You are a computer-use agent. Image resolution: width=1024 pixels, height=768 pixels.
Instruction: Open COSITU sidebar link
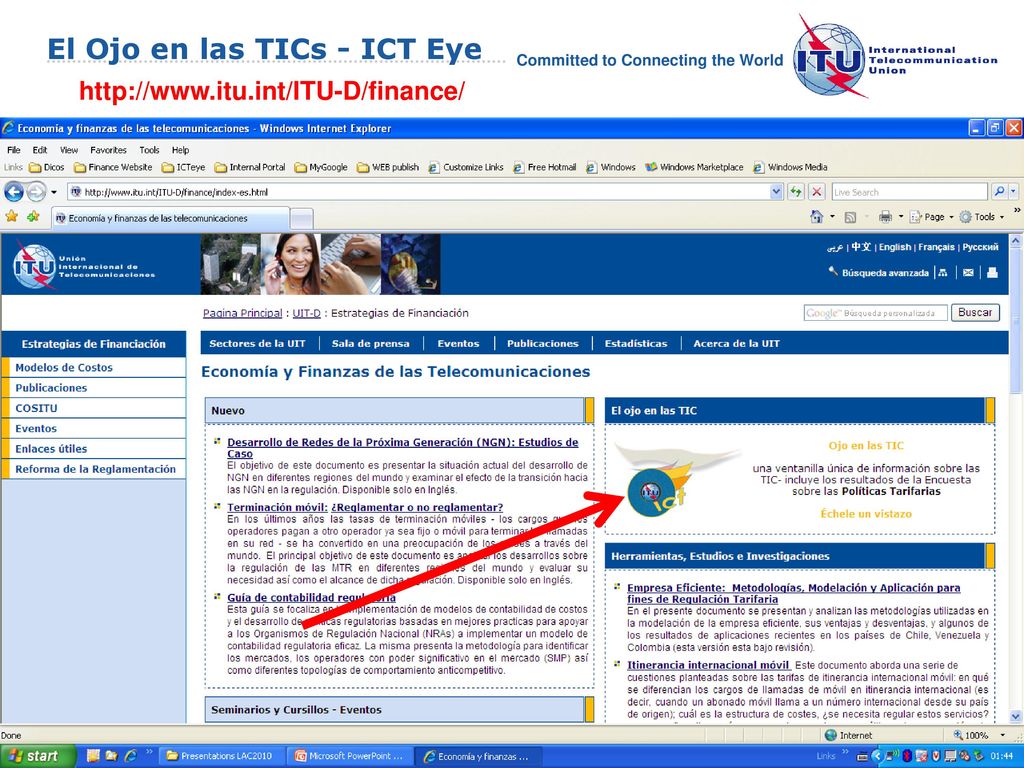tap(37, 408)
